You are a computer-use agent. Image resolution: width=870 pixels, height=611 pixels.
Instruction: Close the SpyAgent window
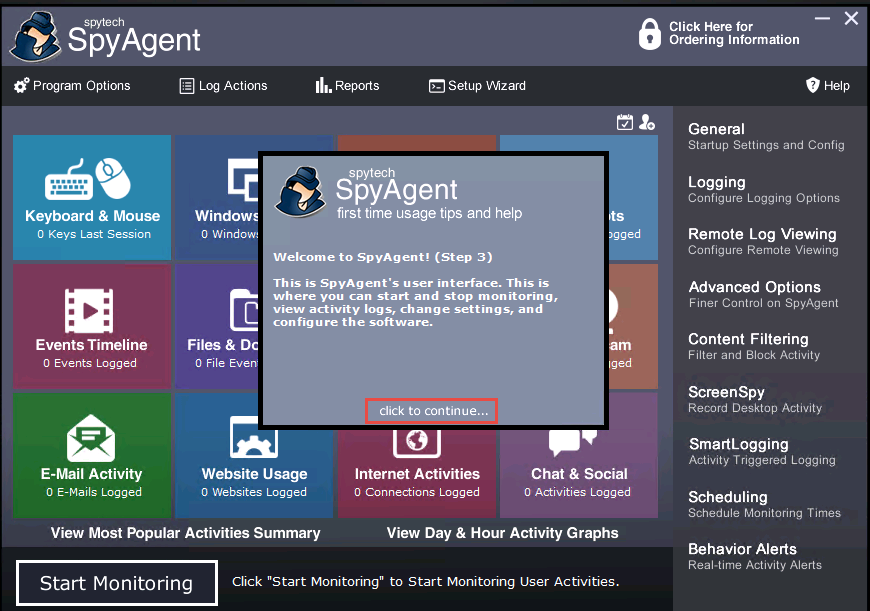[851, 19]
